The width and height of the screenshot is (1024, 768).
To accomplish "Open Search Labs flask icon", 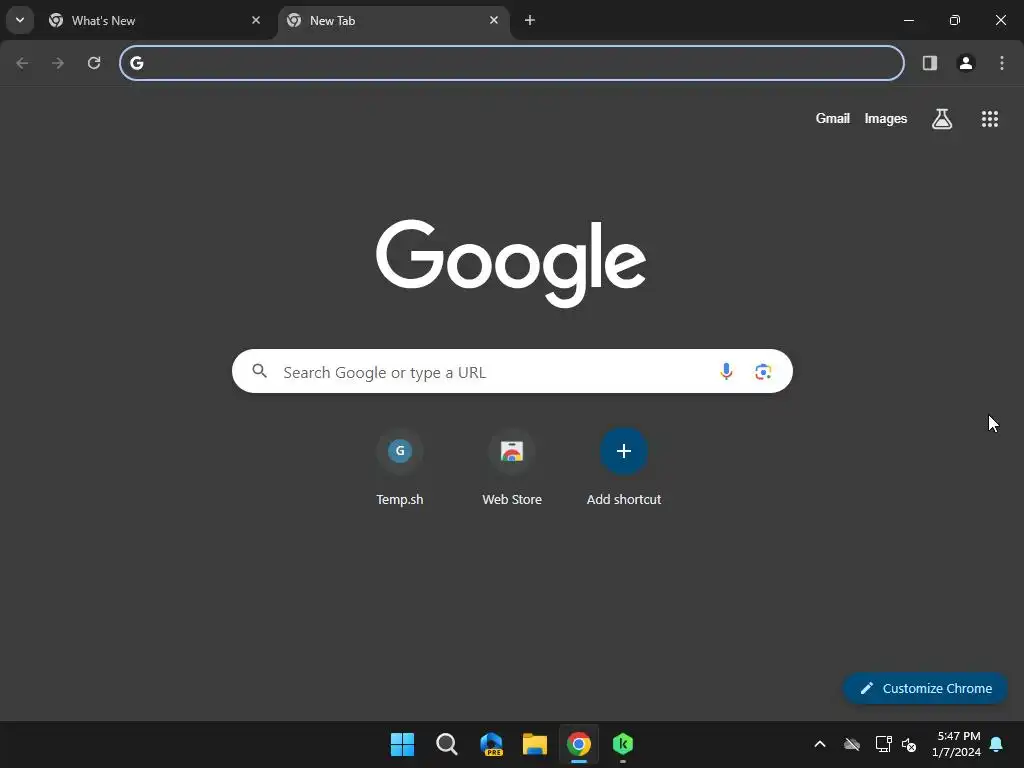I will point(942,119).
